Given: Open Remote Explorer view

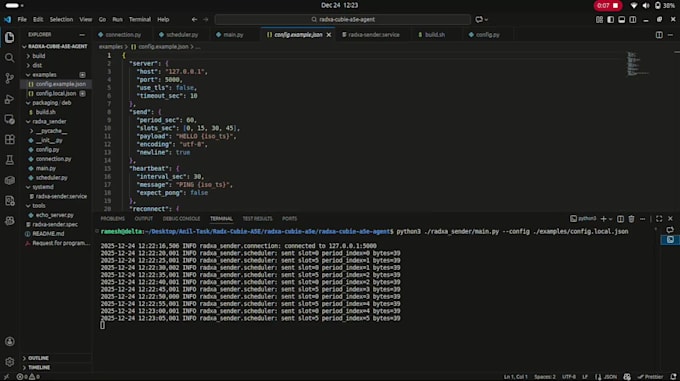Looking at the screenshot, I should click(x=9, y=119).
